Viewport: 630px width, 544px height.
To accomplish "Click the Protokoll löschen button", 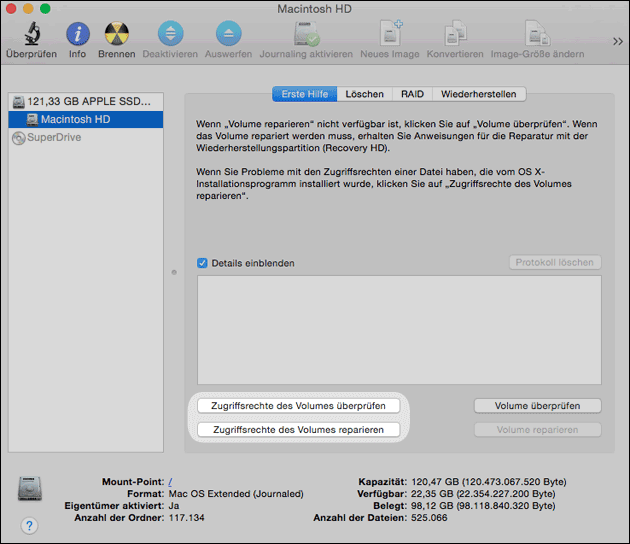I will click(555, 262).
